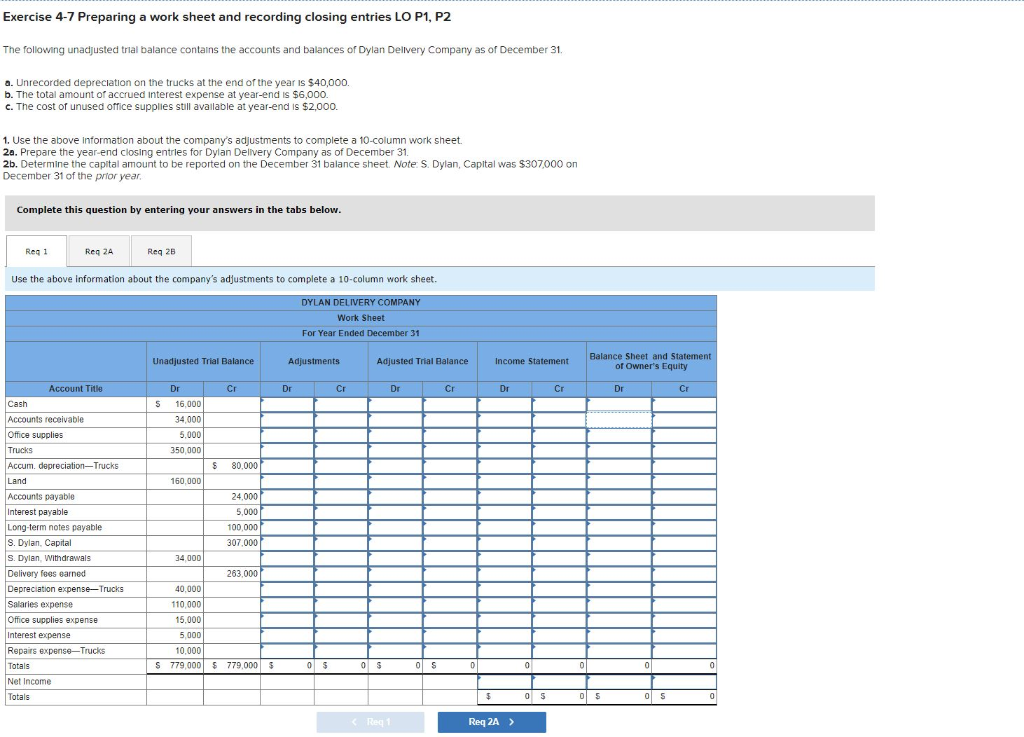Select Interest payable Adjustments Cr cell
Image resolution: width=1024 pixels, height=737 pixels.
tap(341, 512)
